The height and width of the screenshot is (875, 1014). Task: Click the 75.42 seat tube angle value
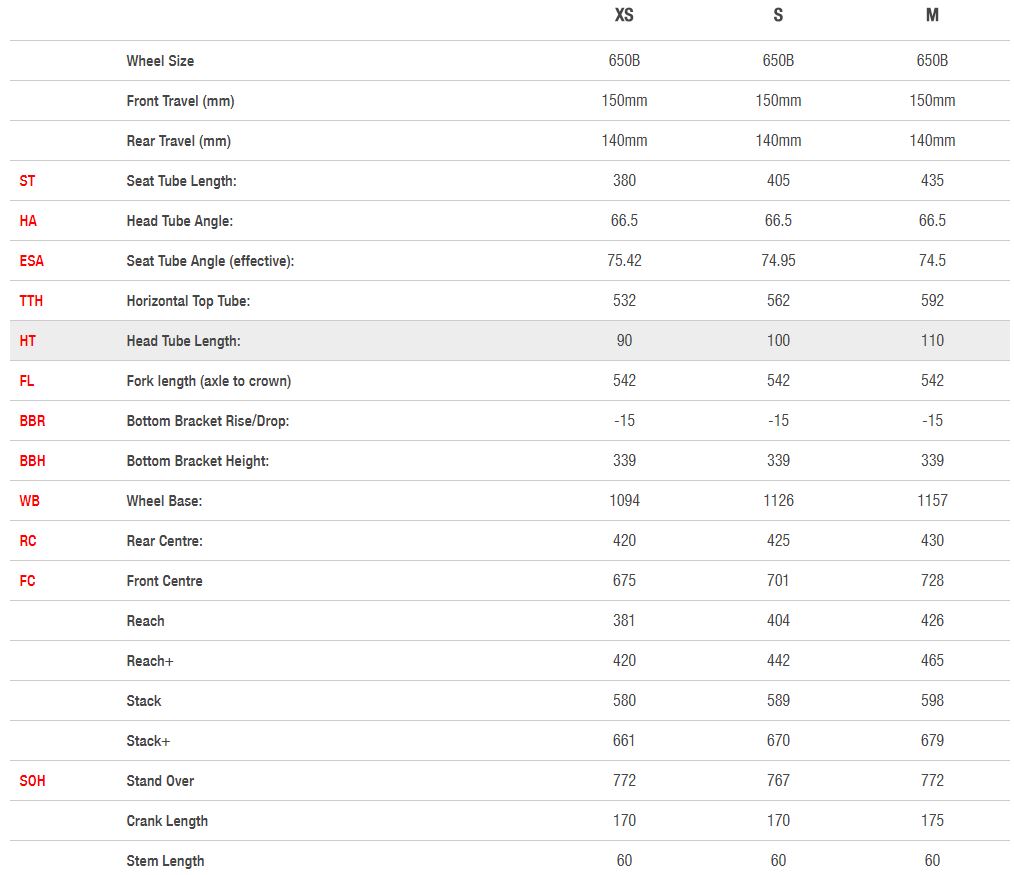click(624, 261)
